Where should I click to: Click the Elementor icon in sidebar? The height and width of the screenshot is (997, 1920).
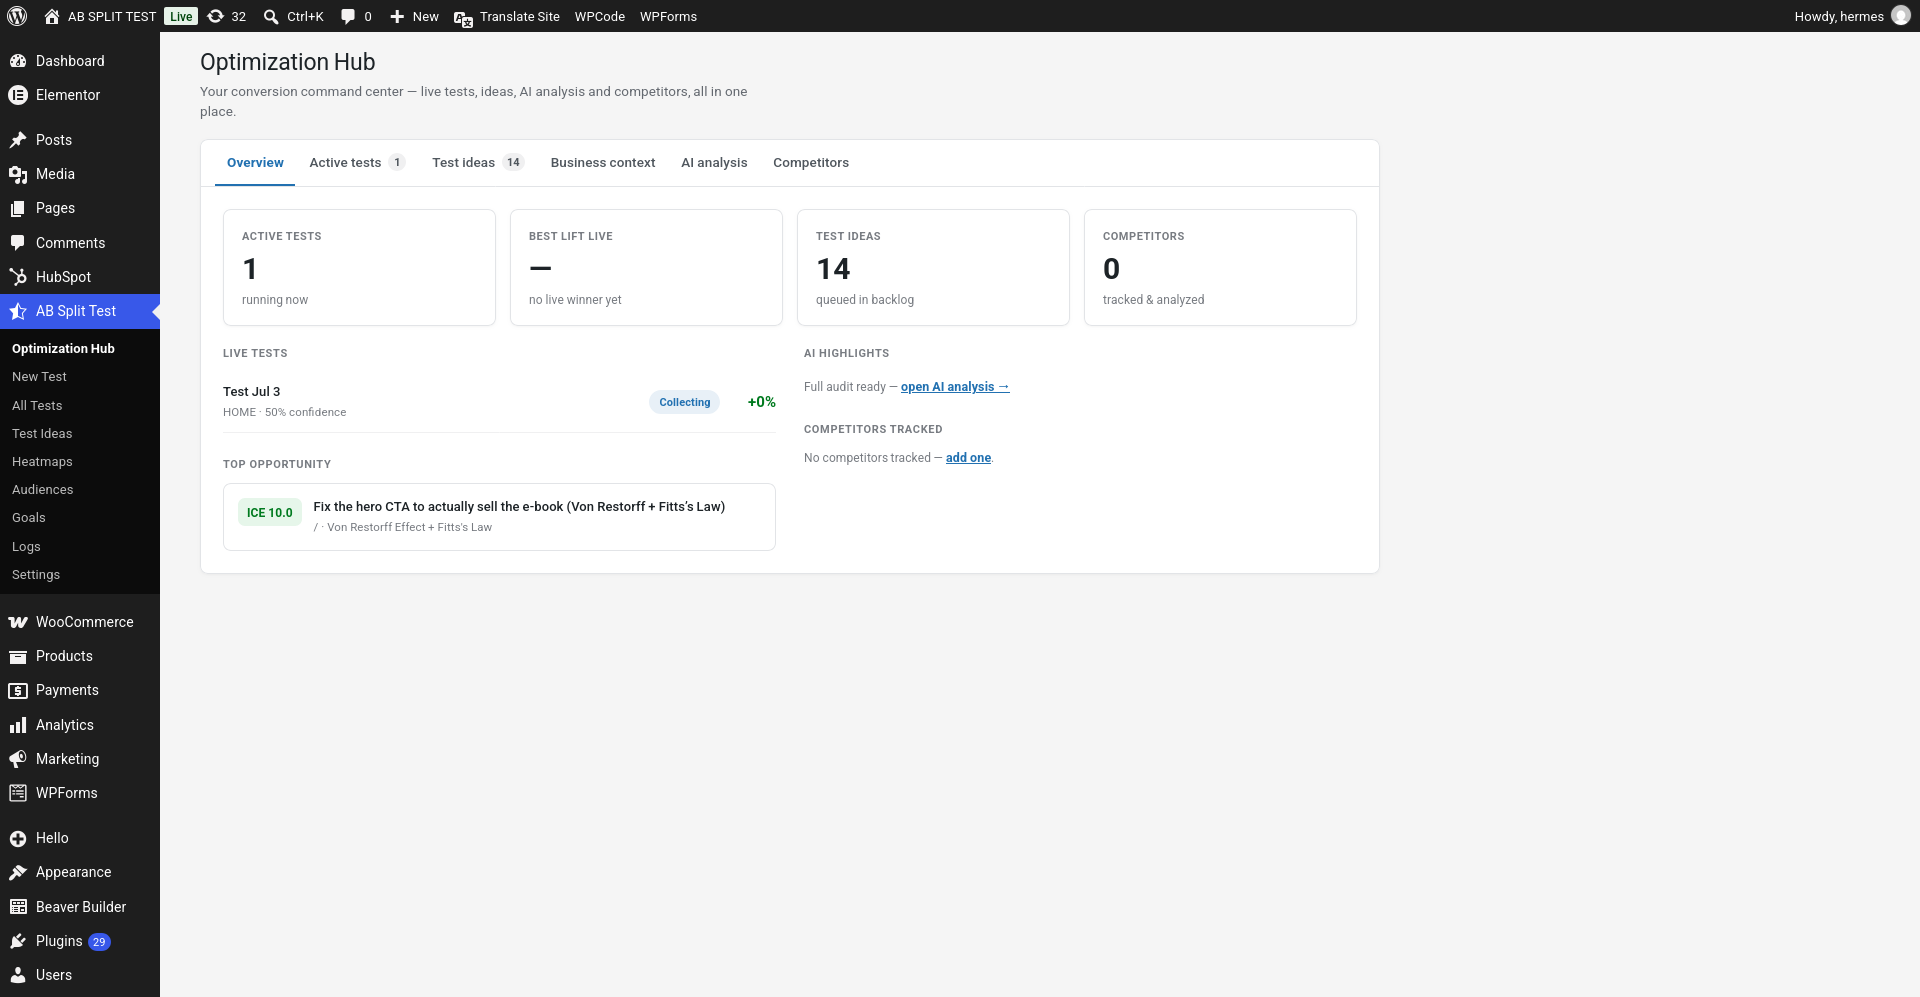[x=18, y=95]
